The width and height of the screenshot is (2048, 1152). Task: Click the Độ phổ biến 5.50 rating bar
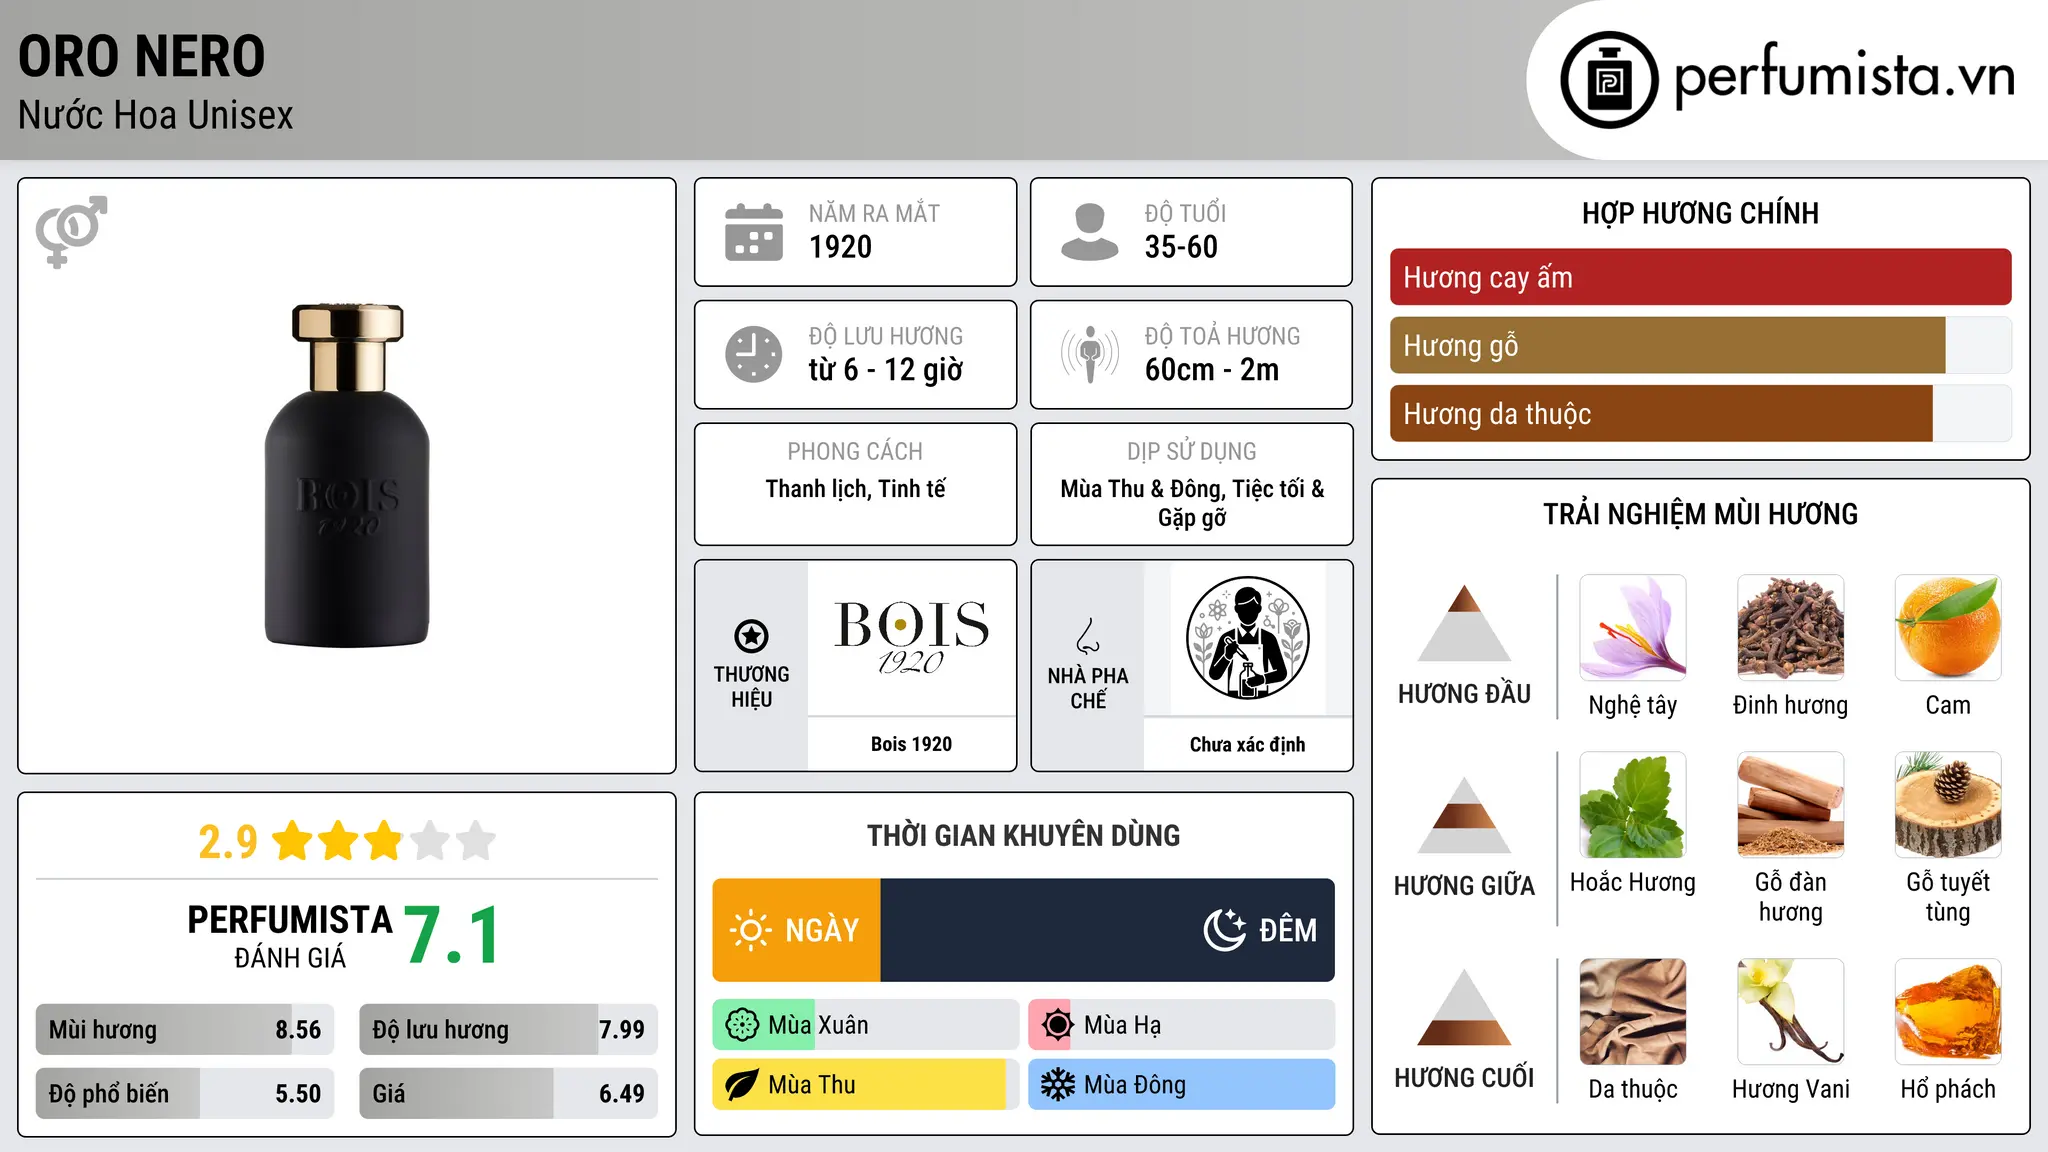[x=185, y=1093]
